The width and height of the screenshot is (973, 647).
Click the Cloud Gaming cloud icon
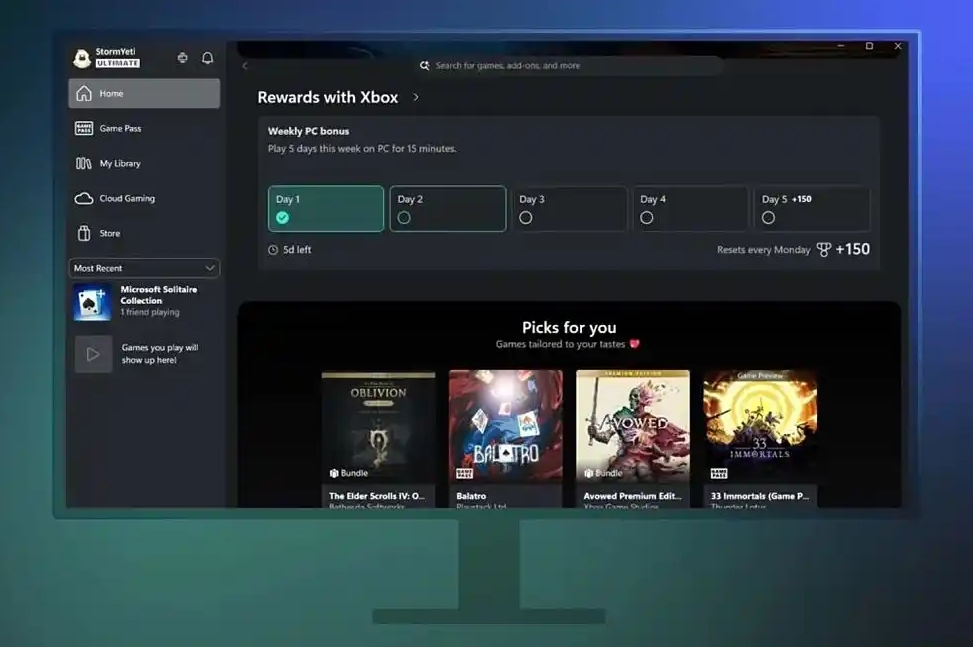(84, 199)
